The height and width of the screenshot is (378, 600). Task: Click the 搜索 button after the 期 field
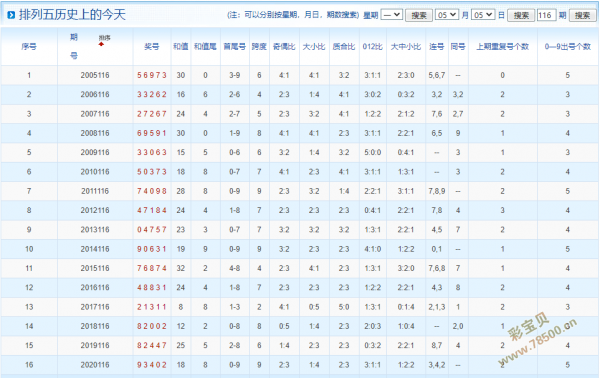582,15
